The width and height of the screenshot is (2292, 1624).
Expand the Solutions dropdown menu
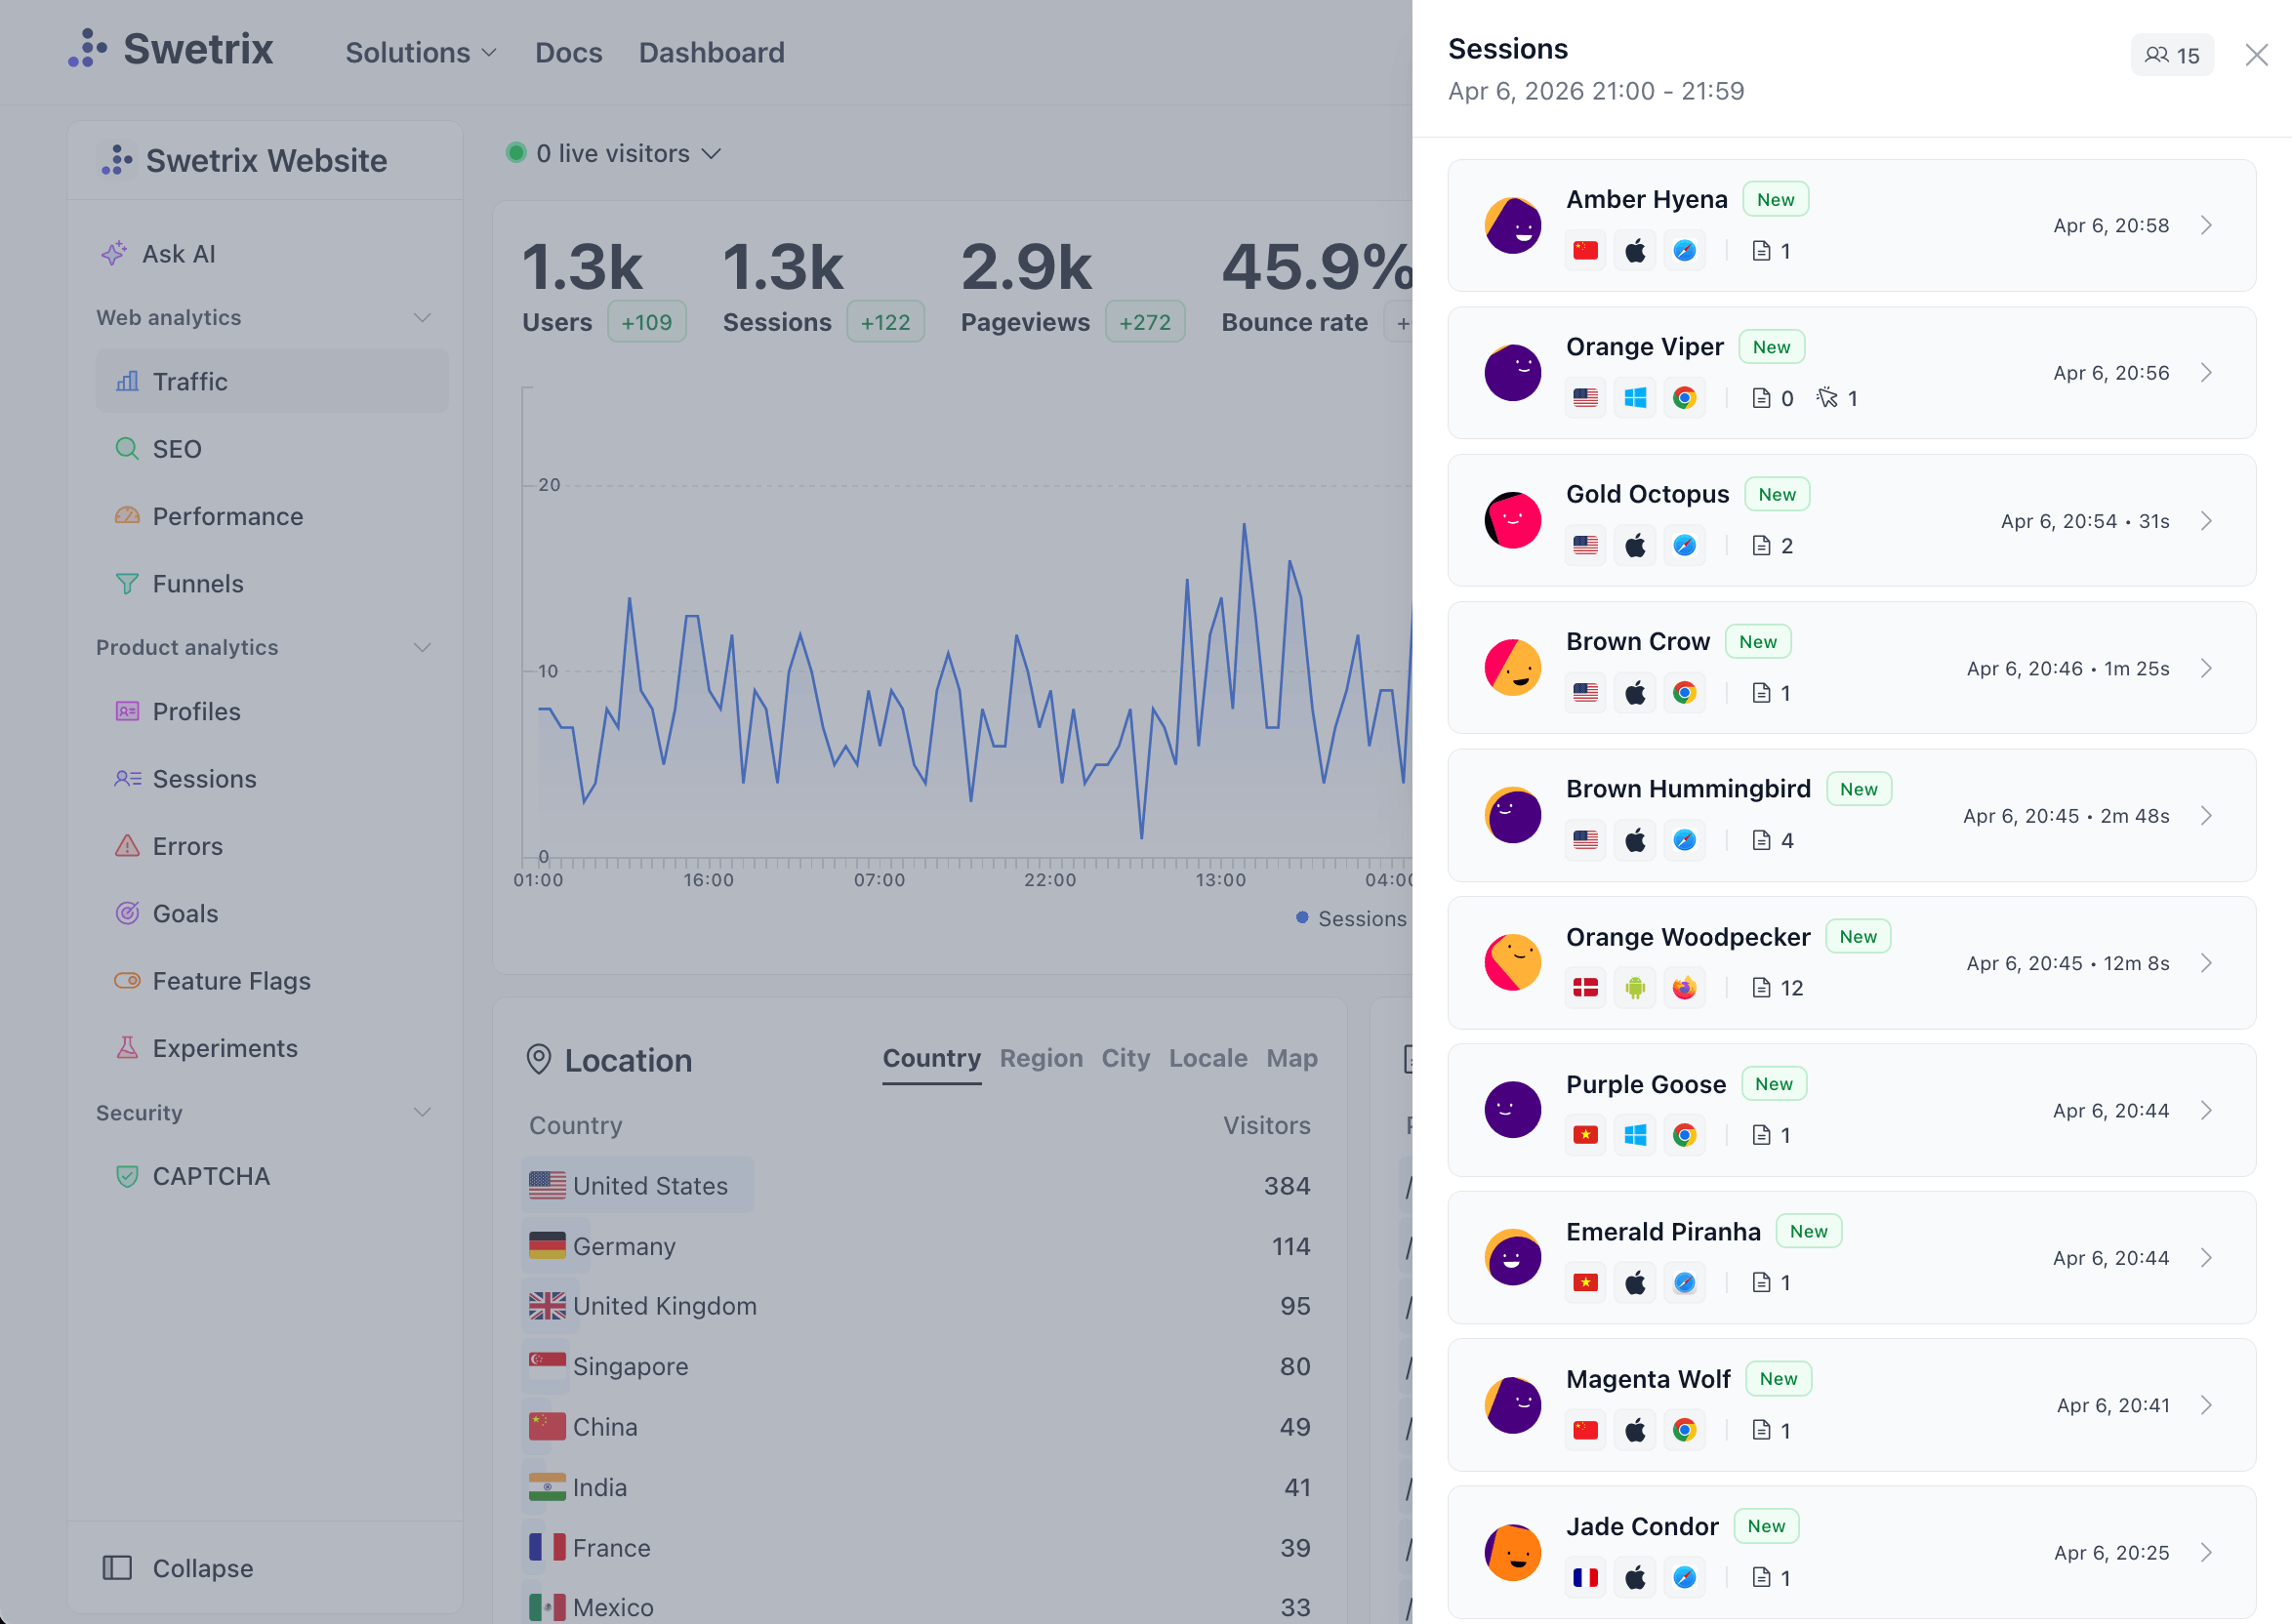(420, 52)
